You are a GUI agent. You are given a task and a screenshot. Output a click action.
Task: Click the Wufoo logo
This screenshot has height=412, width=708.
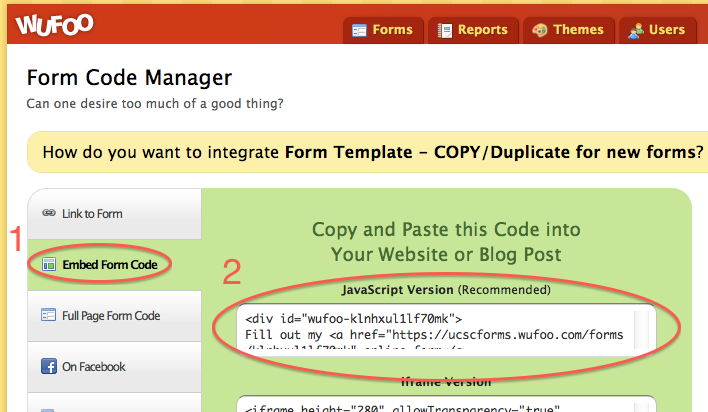point(55,24)
